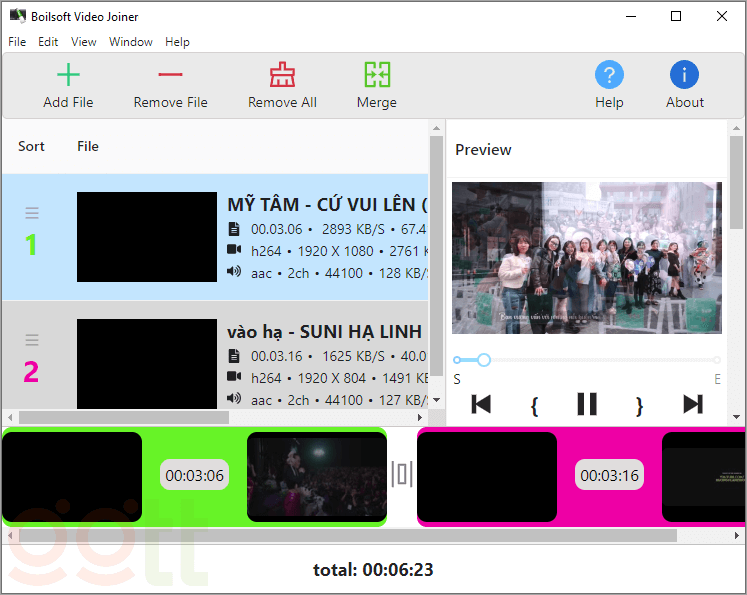Image resolution: width=747 pixels, height=595 pixels.
Task: Open the View menu
Action: click(84, 42)
